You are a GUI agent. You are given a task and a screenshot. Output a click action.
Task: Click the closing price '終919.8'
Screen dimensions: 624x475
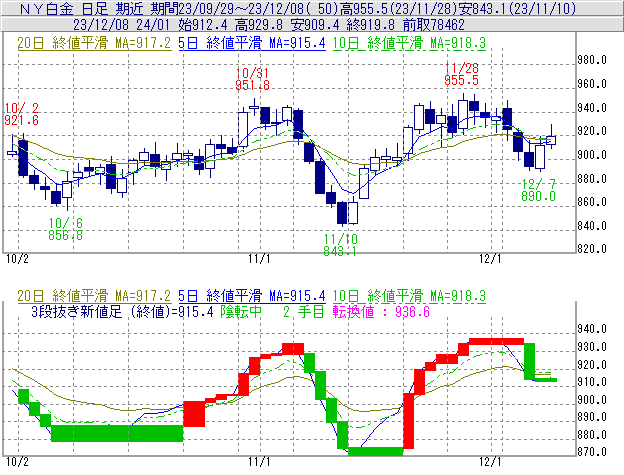point(370,25)
